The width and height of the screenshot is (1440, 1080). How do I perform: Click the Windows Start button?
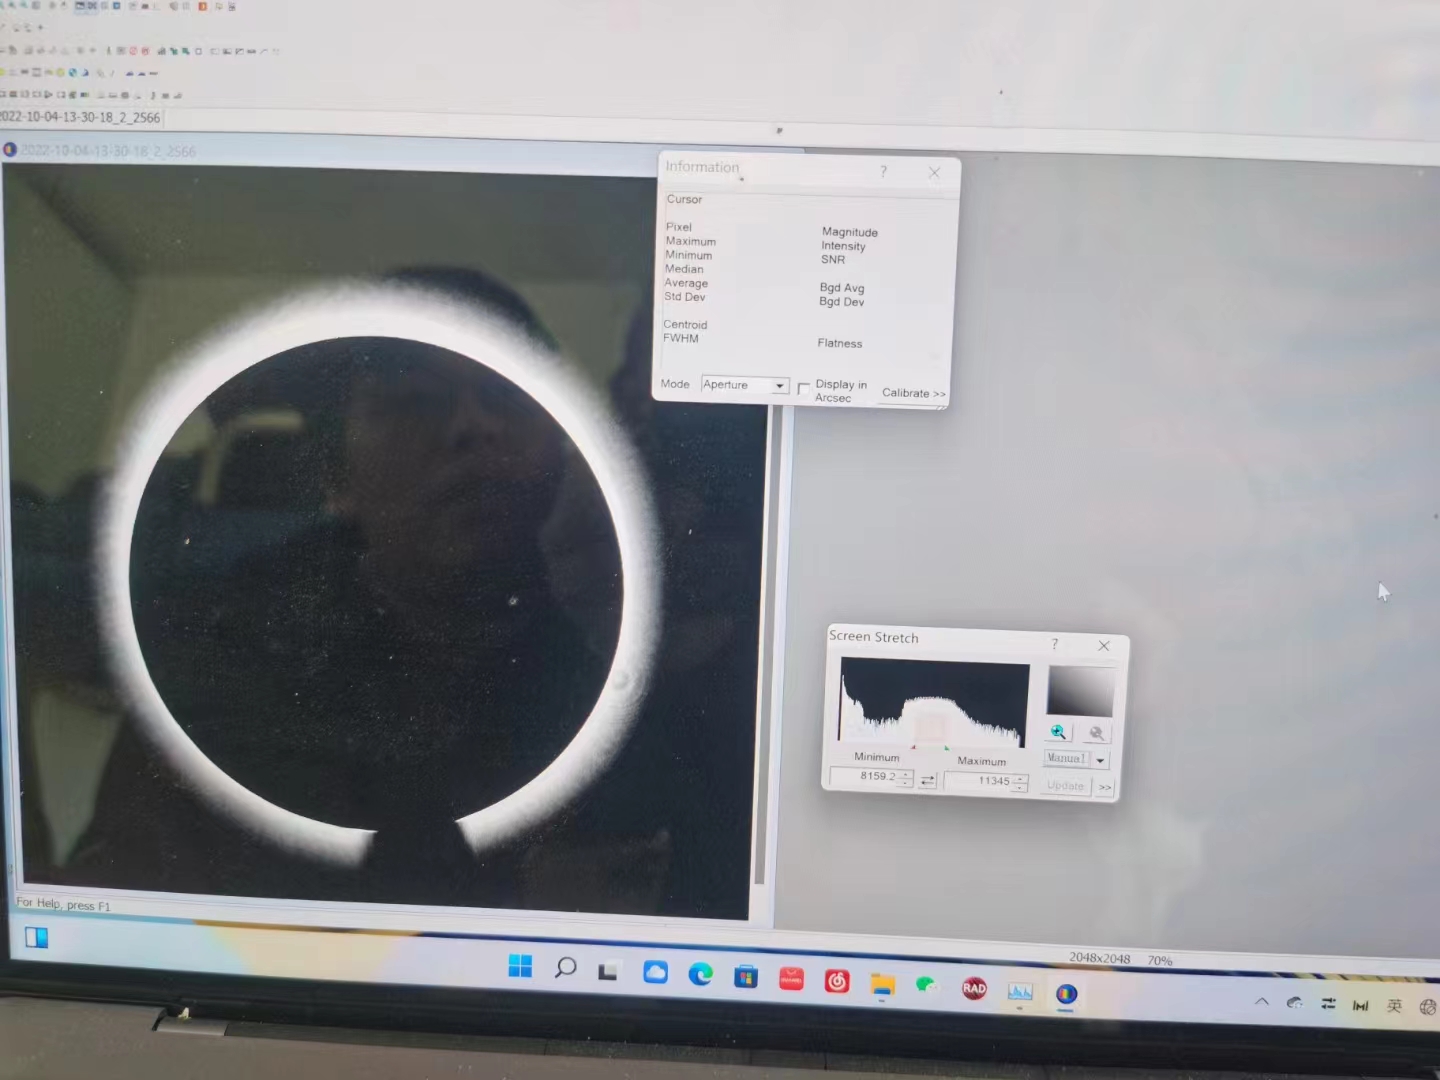[520, 966]
